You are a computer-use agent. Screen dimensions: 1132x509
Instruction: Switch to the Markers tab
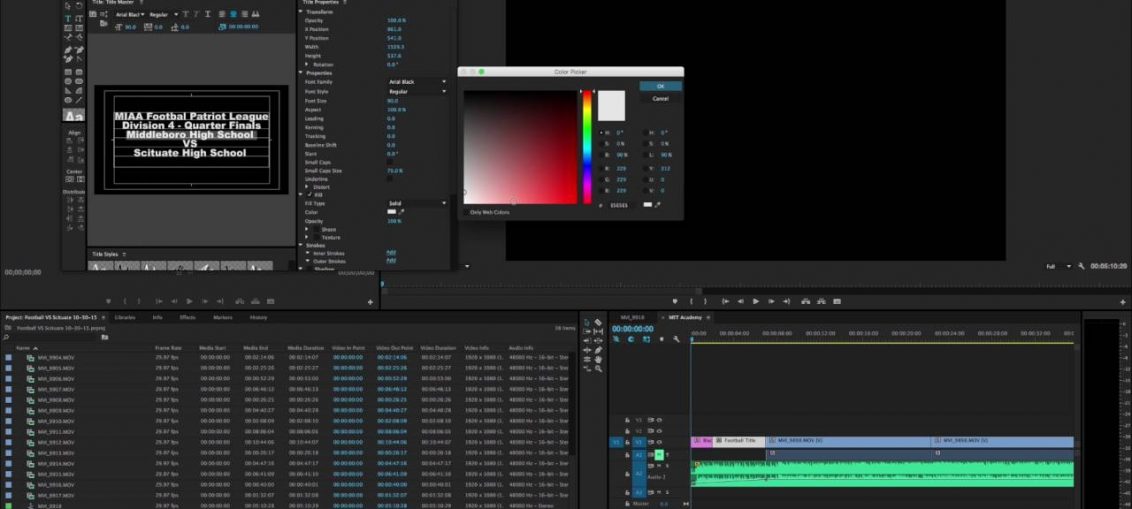click(223, 318)
